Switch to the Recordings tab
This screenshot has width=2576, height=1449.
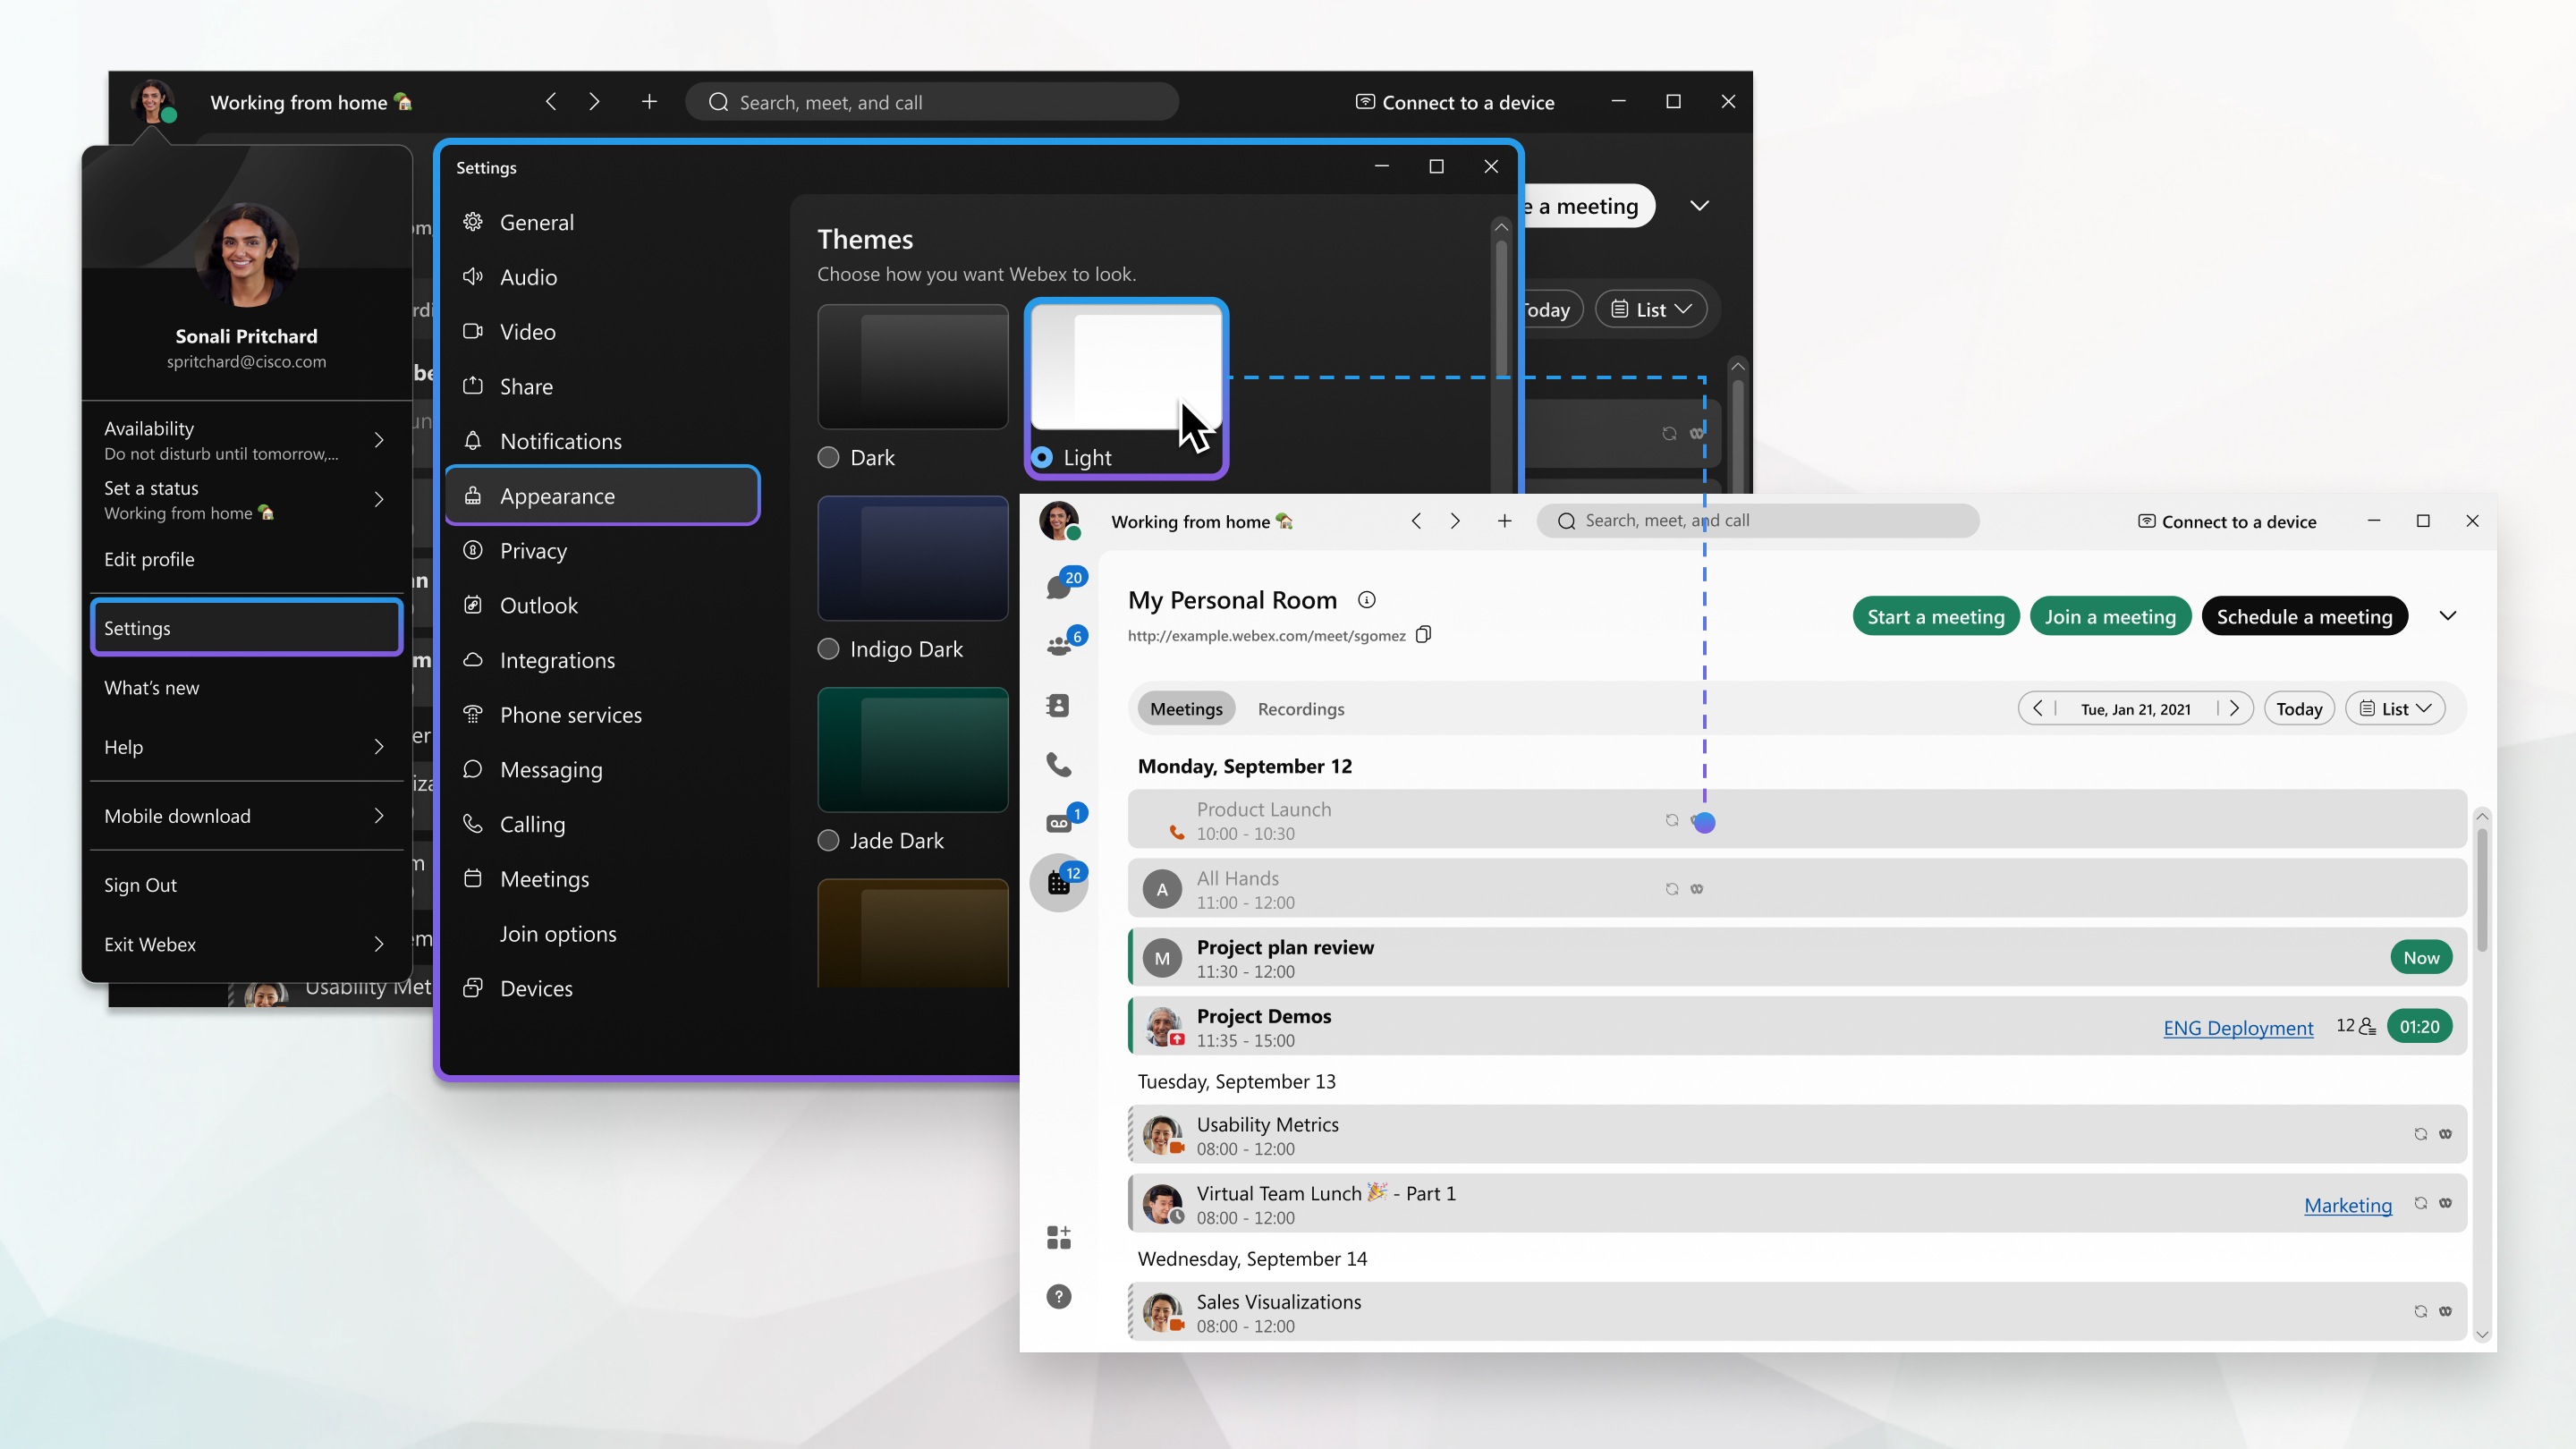(1301, 708)
